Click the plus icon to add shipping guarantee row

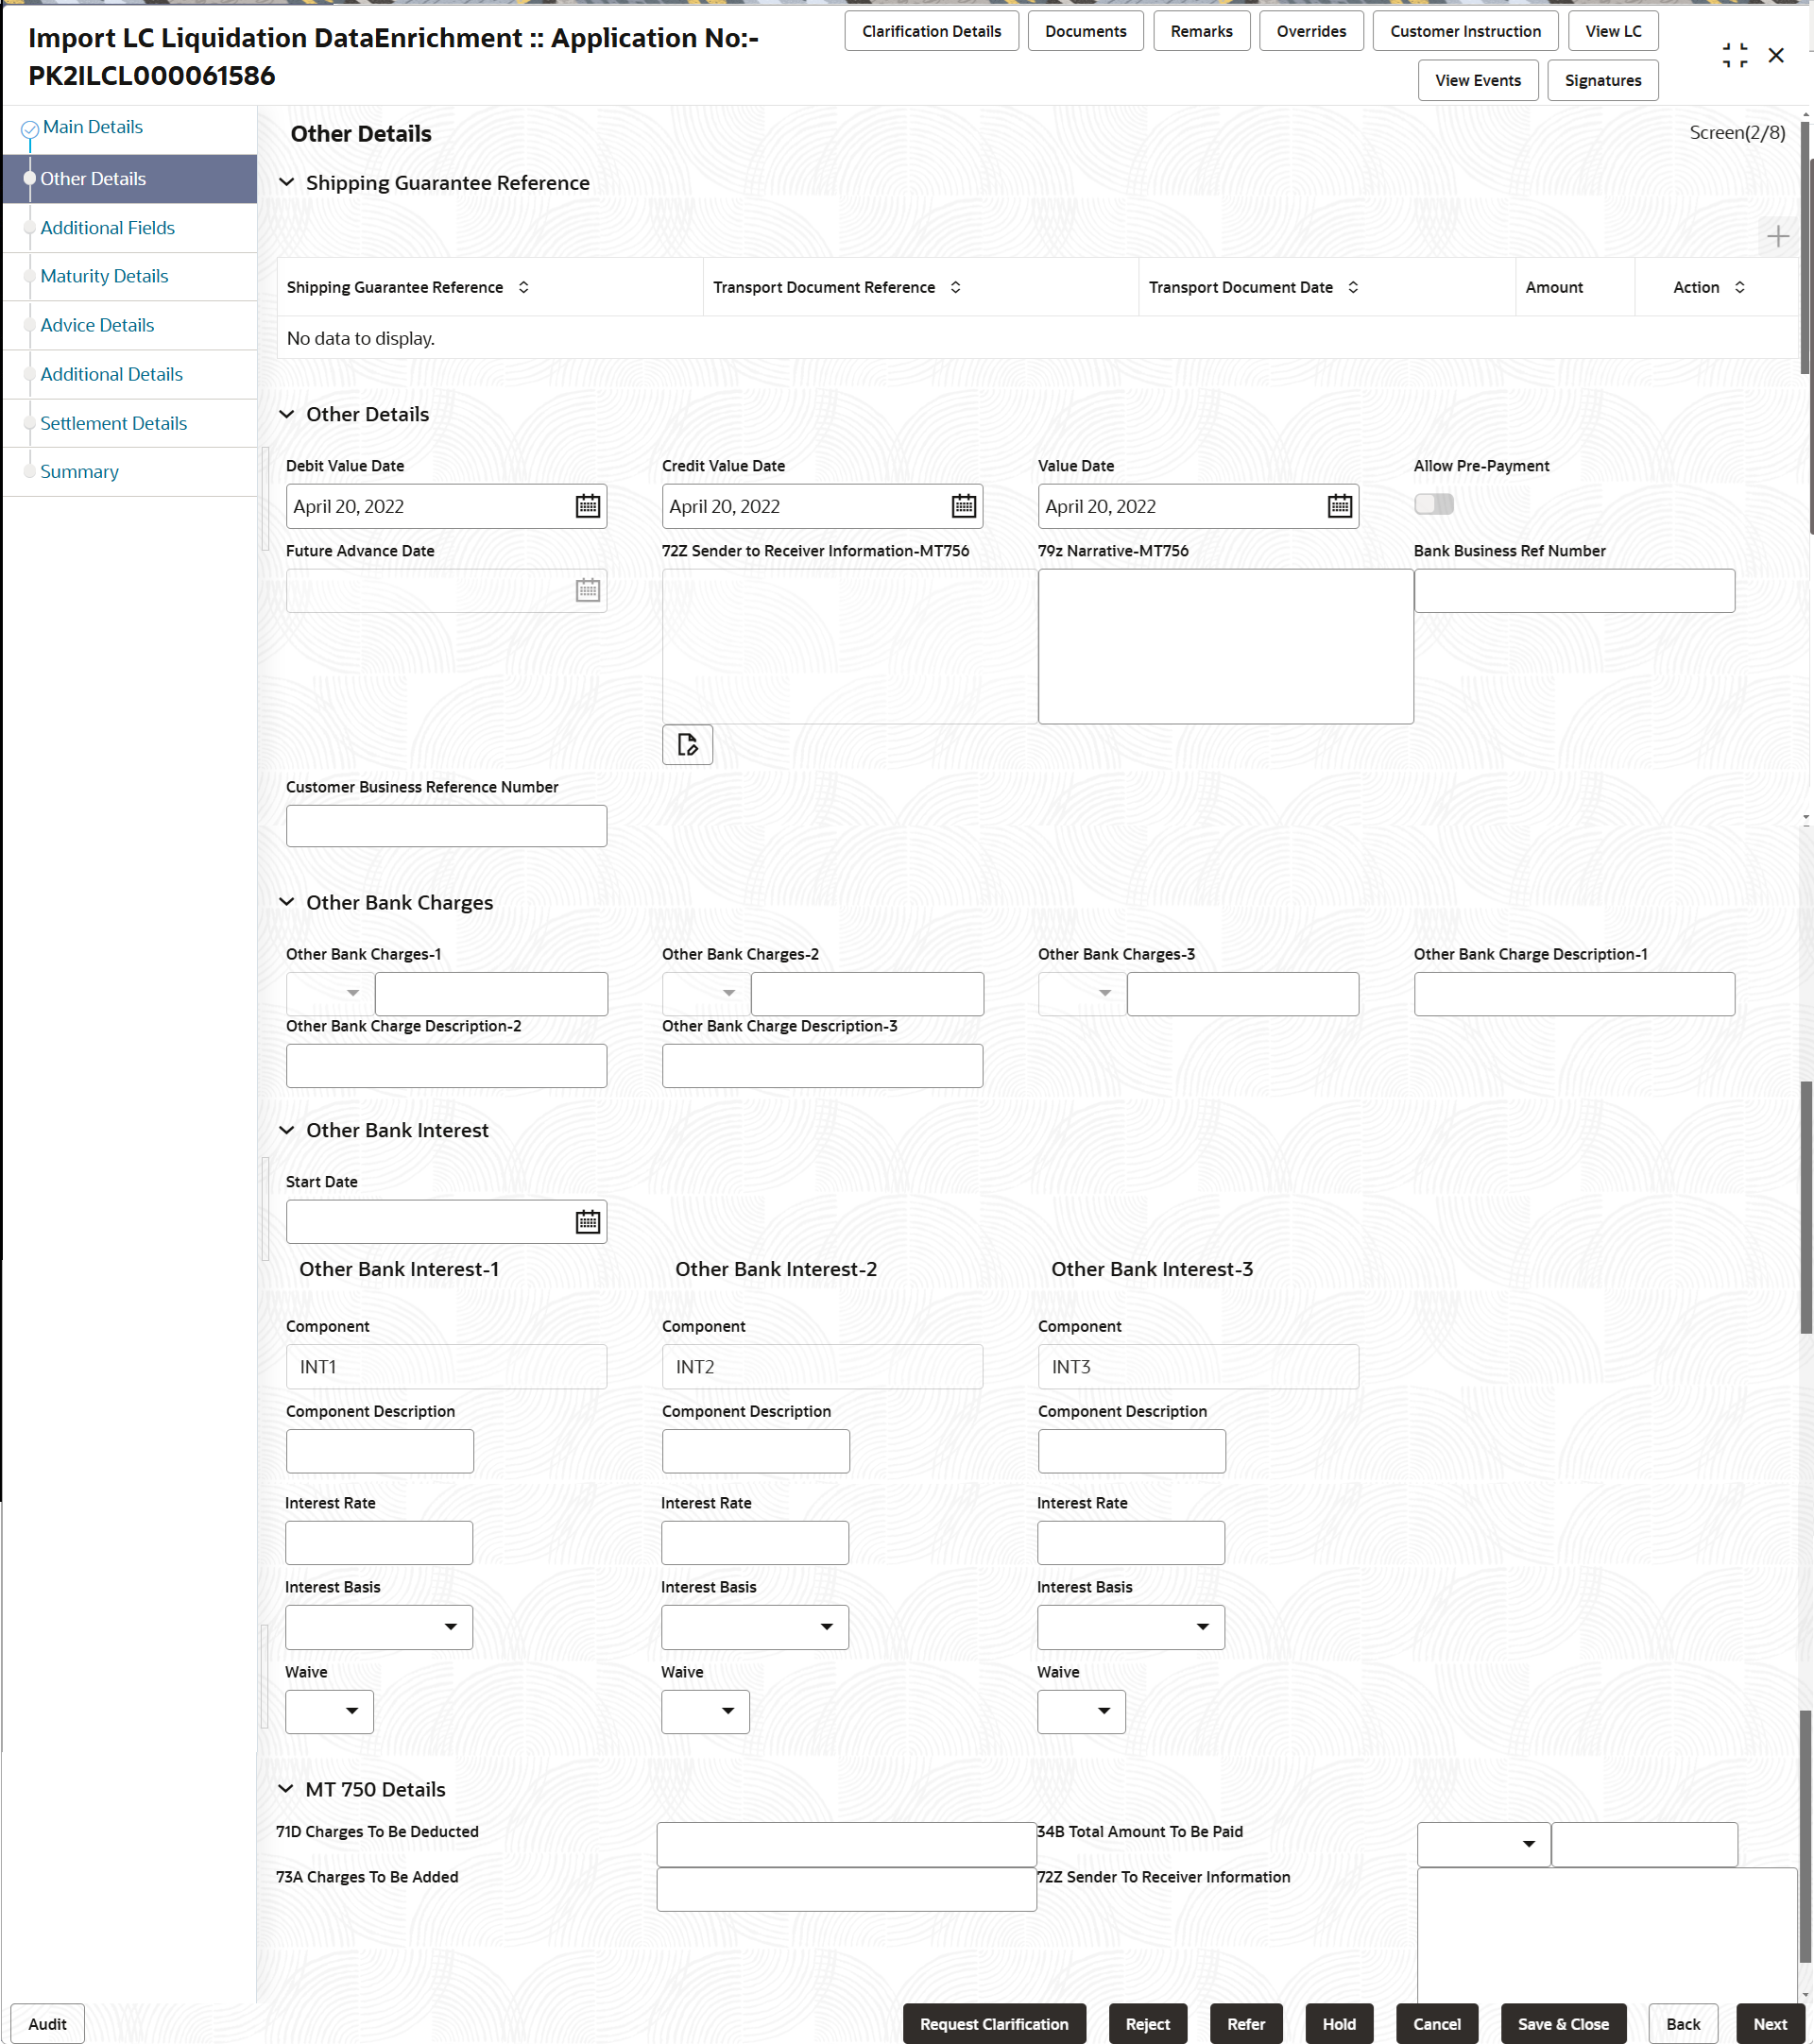click(x=1777, y=236)
